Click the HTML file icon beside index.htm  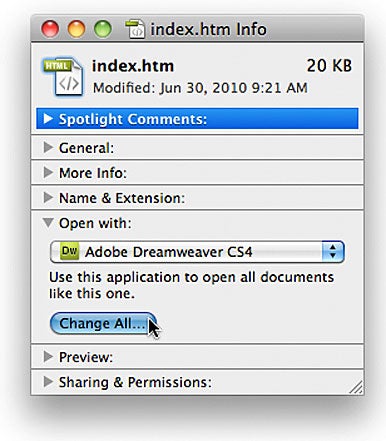pos(63,77)
